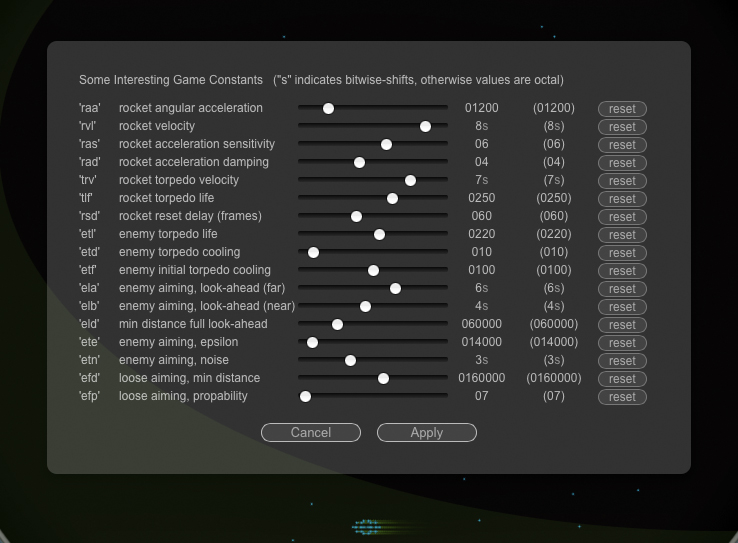The height and width of the screenshot is (543, 738).
Task: Reset loose aiming probability 'efp'
Action: (x=622, y=397)
